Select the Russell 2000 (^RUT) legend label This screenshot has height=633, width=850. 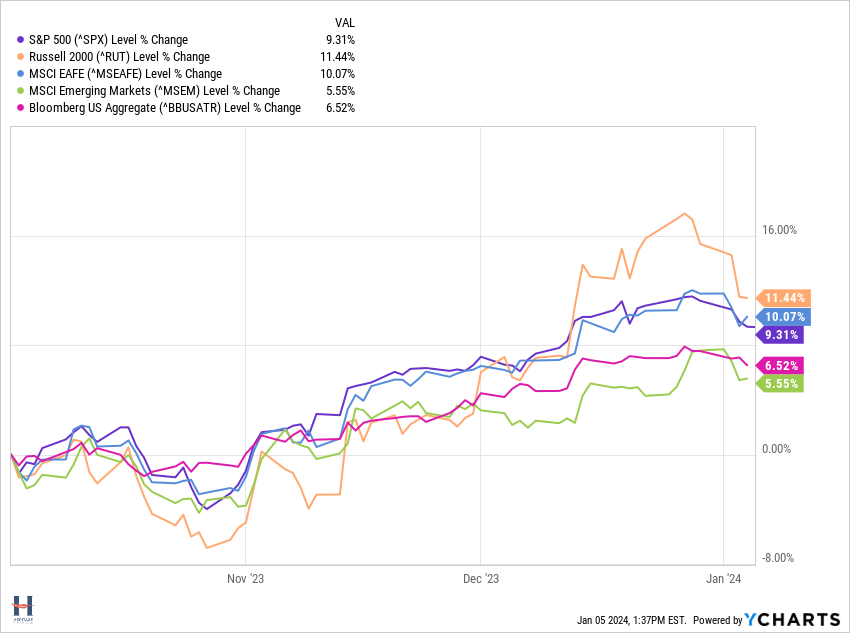click(119, 57)
